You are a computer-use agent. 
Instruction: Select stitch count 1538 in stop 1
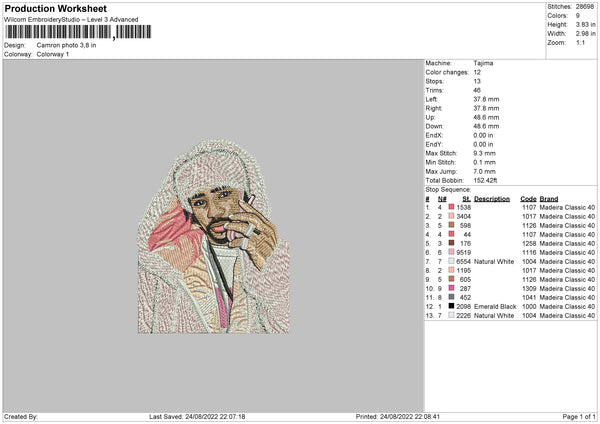(463, 207)
